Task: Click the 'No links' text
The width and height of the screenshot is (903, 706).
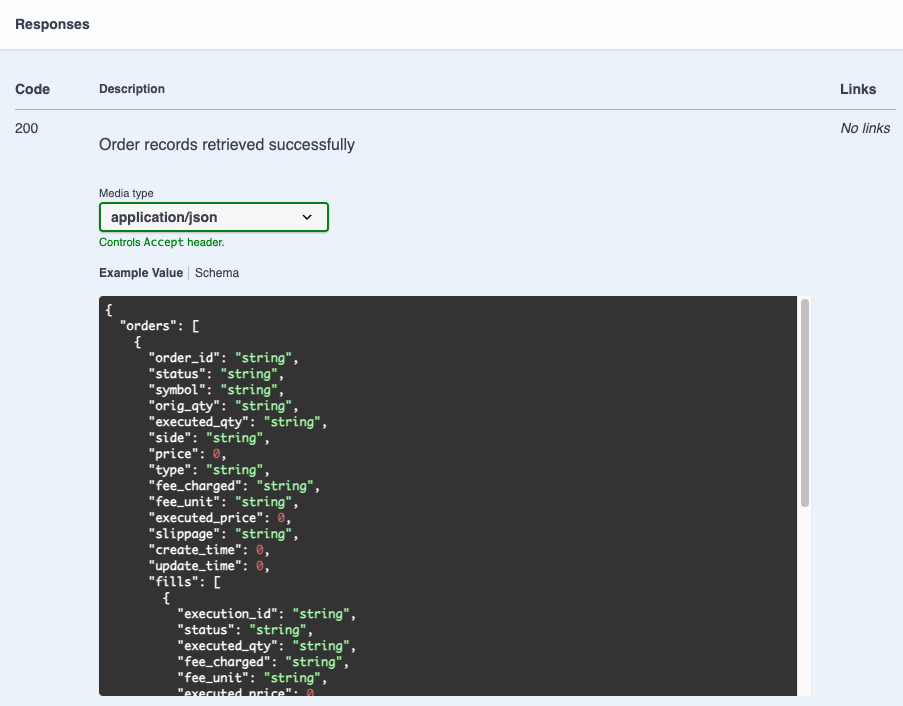Action: (865, 128)
